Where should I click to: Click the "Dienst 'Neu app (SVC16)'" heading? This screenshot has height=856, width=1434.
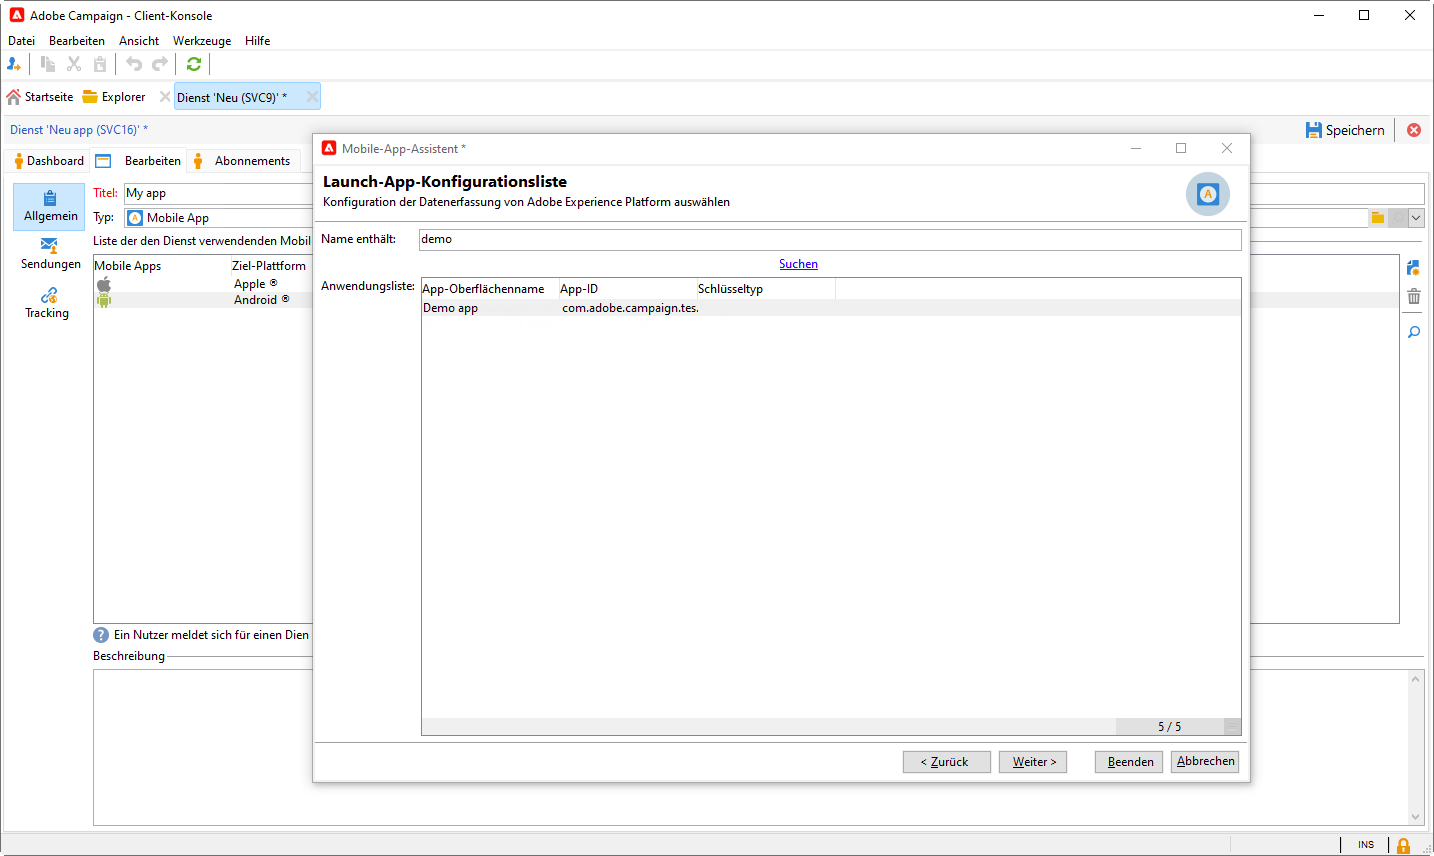click(79, 130)
